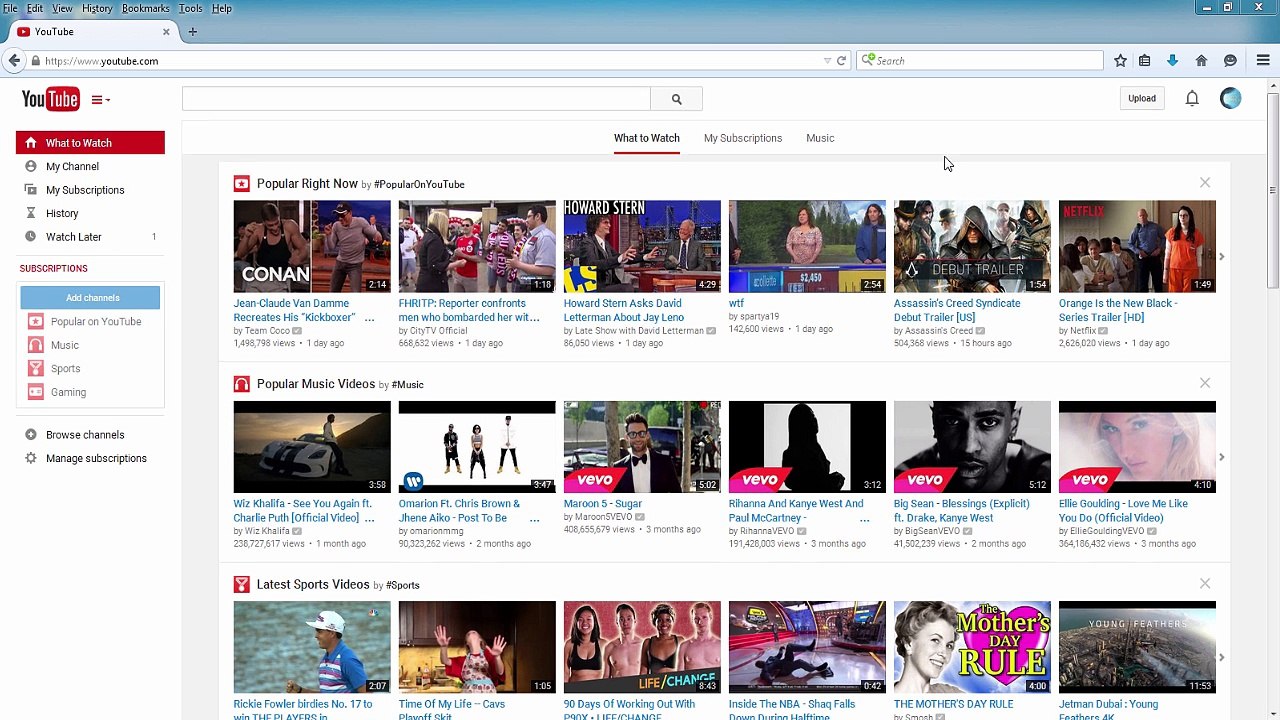Switch to the Music tab

(x=820, y=138)
